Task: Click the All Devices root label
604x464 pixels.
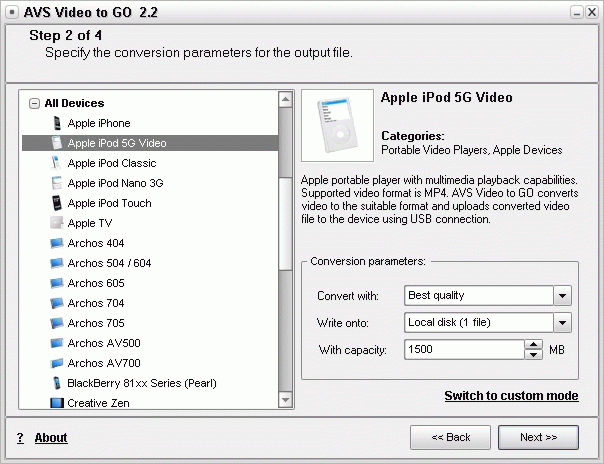Action: pyautogui.click(x=74, y=103)
